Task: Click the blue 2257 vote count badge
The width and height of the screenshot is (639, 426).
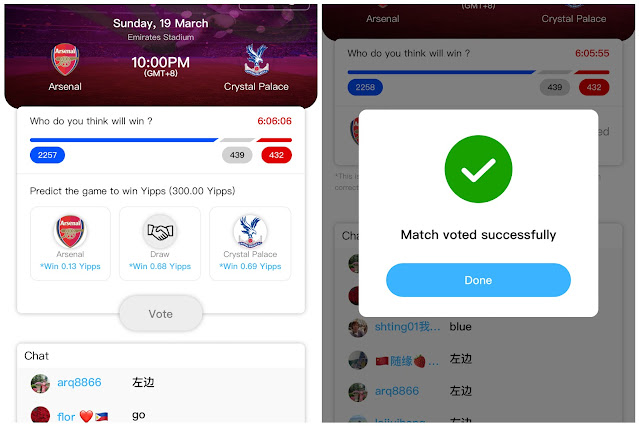Action: click(x=47, y=155)
